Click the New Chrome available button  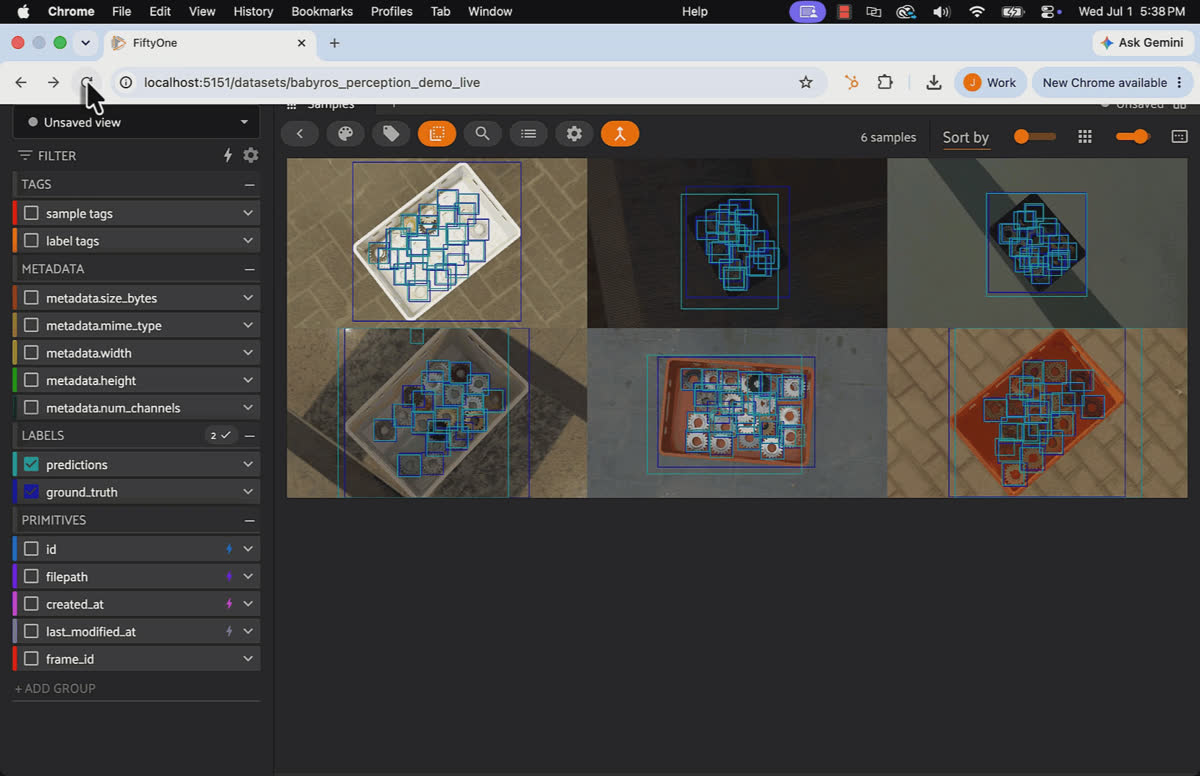click(x=1111, y=83)
